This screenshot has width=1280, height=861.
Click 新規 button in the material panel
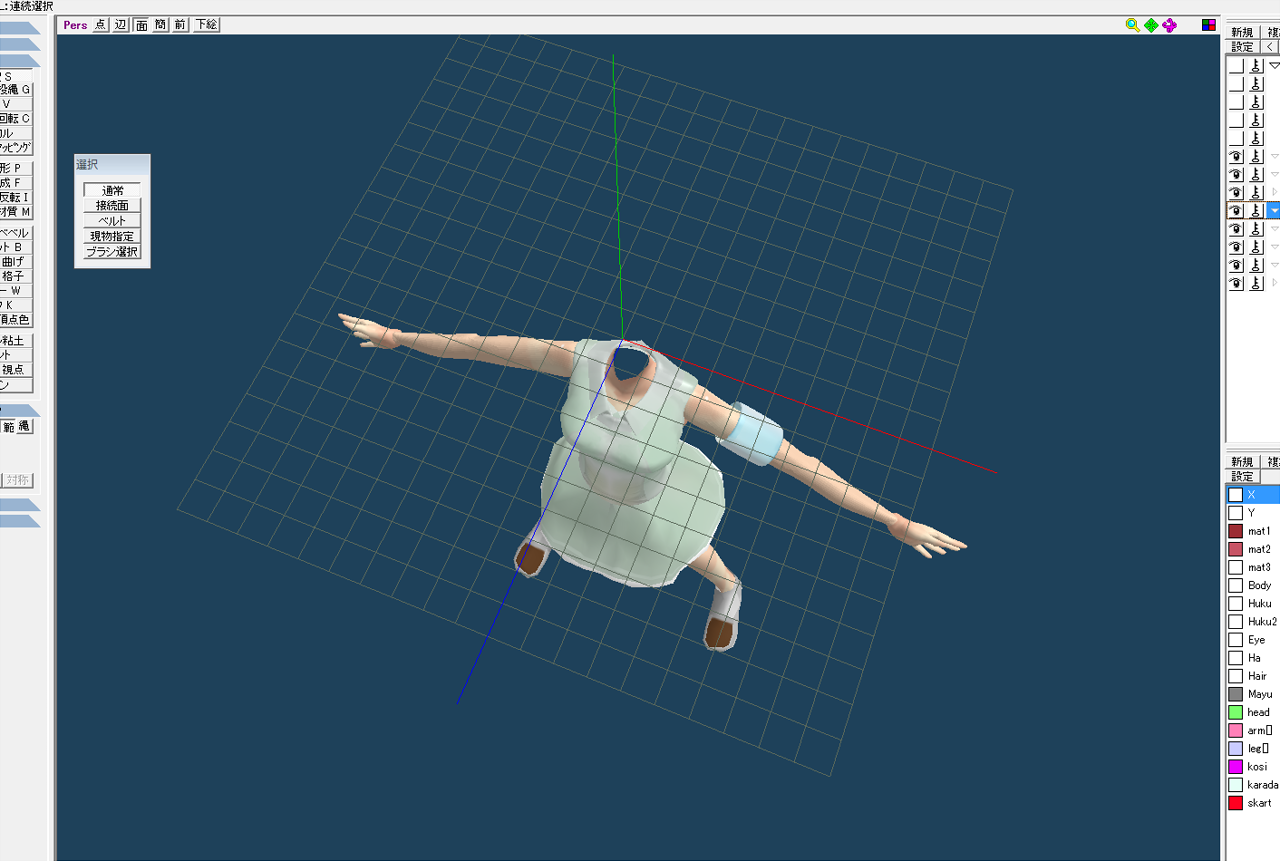(x=1242, y=462)
